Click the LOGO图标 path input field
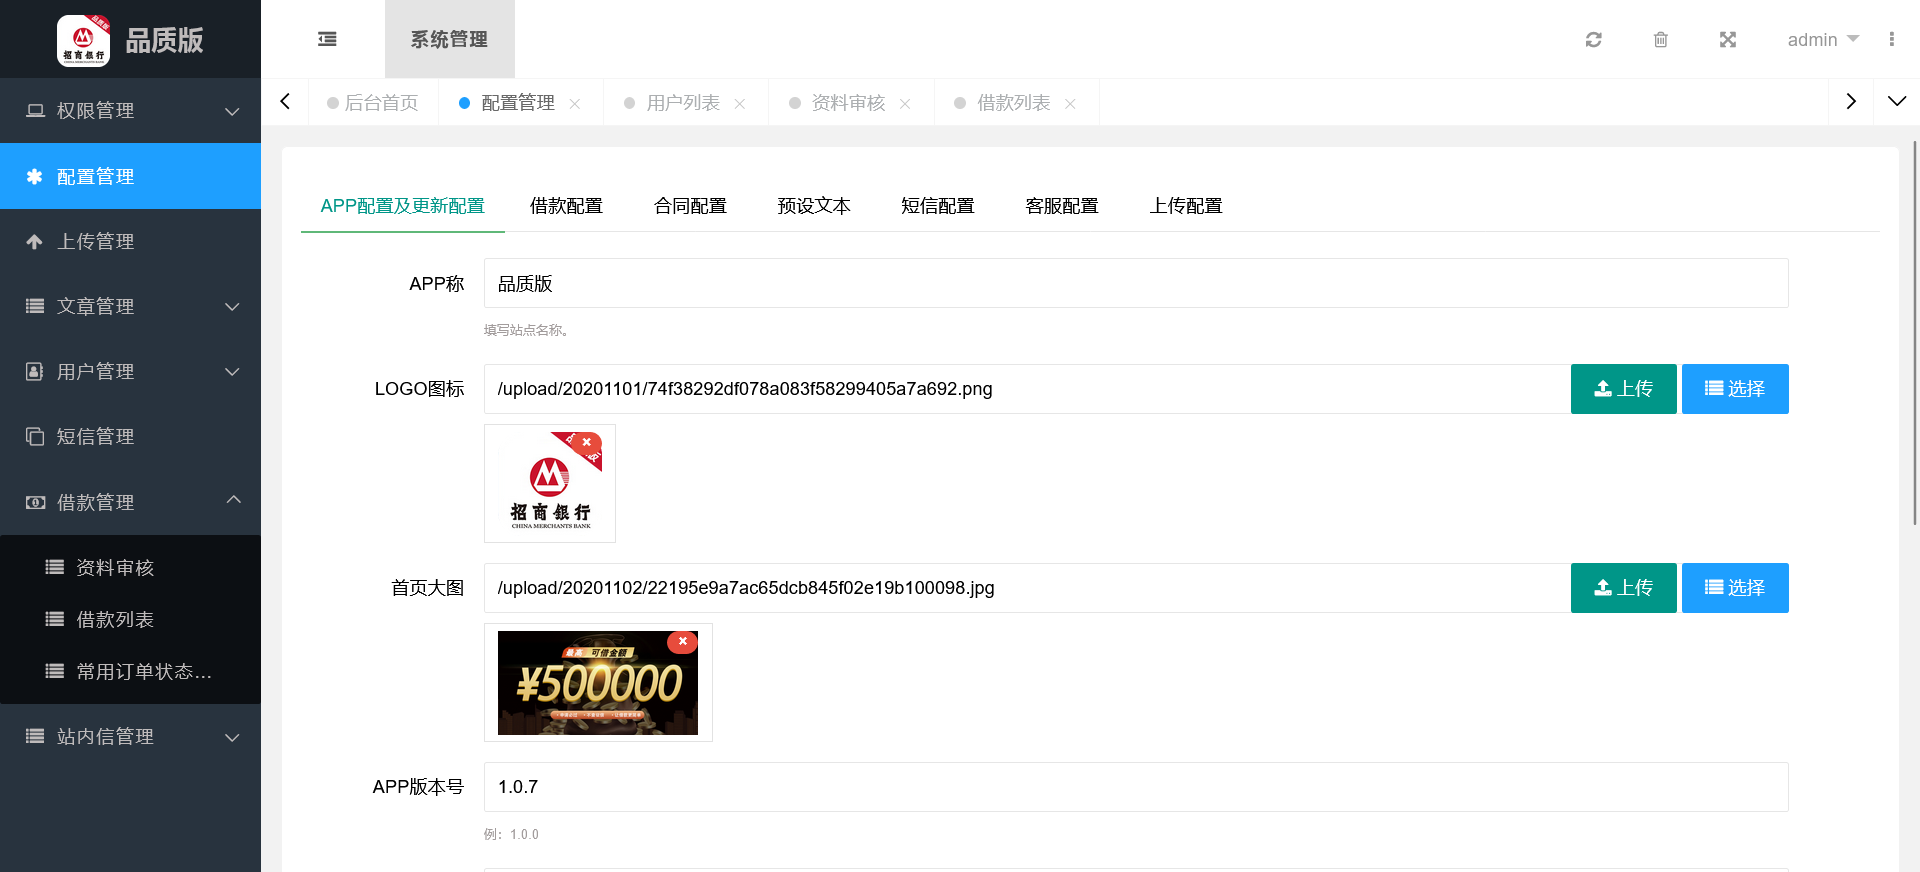Image resolution: width=1920 pixels, height=872 pixels. tap(1027, 389)
